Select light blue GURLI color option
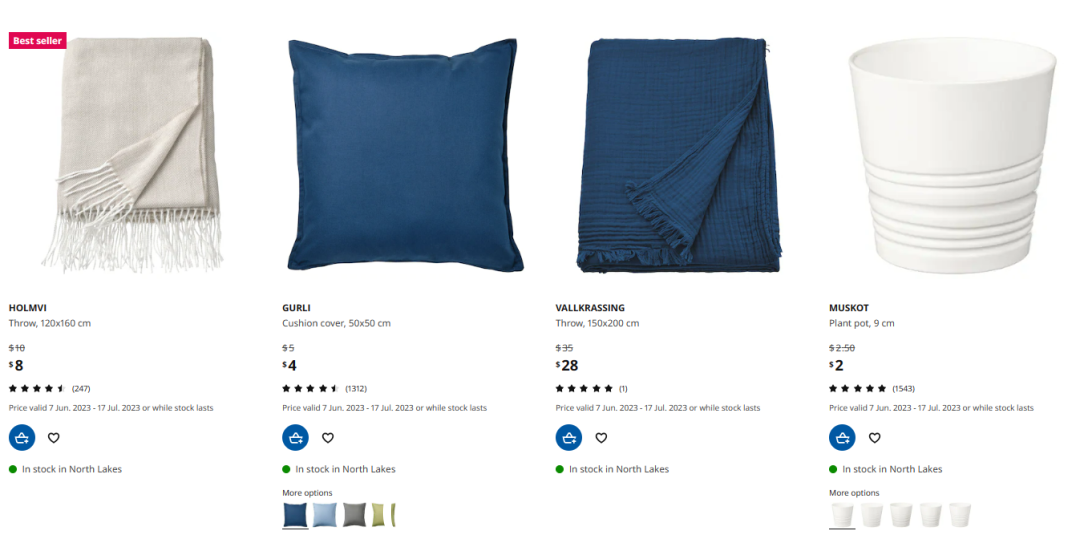This screenshot has height=543, width=1080. tap(325, 515)
